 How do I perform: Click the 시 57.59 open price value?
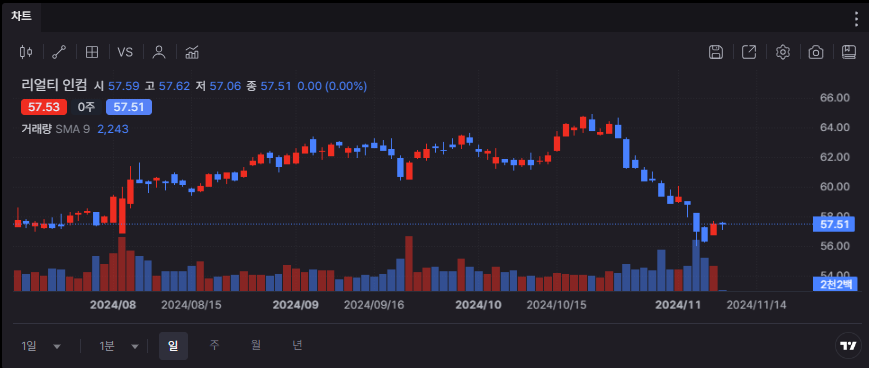click(116, 86)
